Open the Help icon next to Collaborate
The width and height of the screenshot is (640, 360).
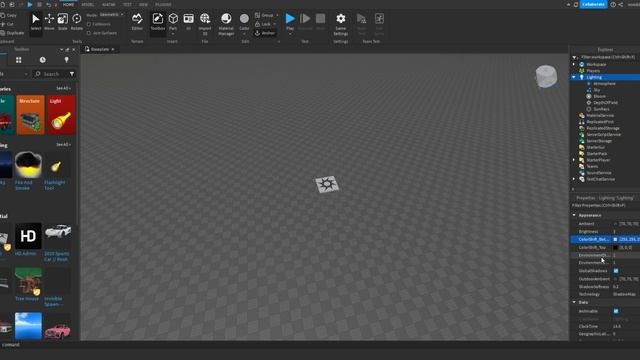pyautogui.click(x=613, y=4)
